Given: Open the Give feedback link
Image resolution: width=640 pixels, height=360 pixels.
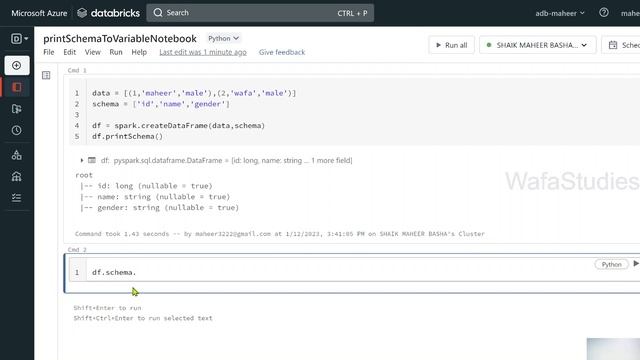Looking at the screenshot, I should point(282,52).
